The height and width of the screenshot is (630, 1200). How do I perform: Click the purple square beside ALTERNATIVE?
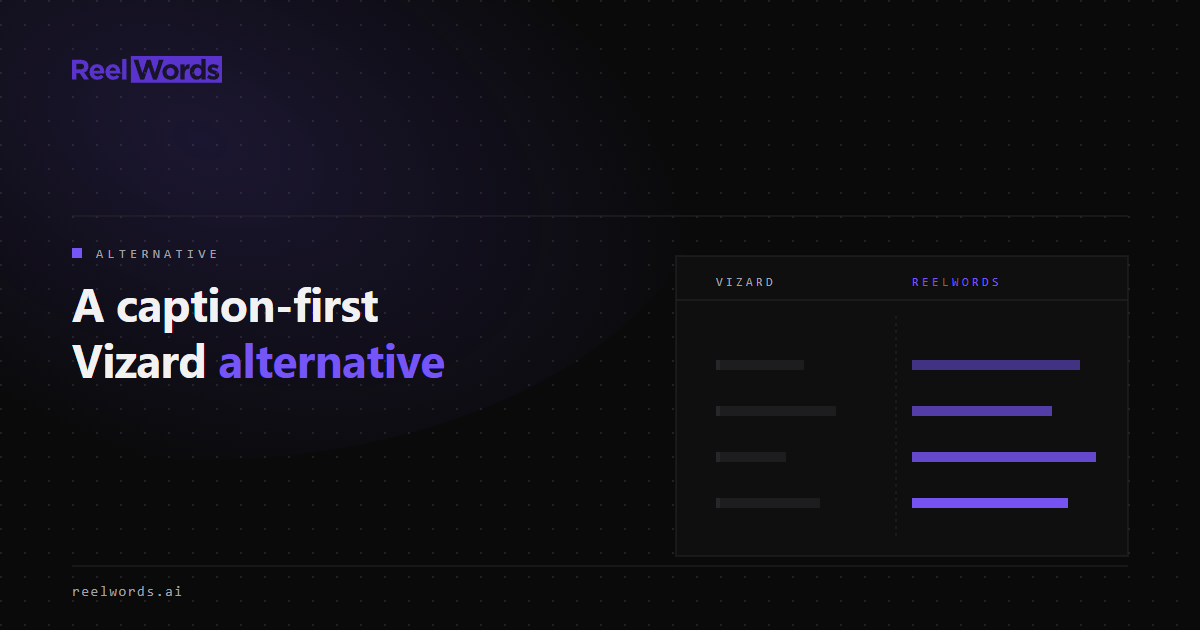tap(77, 253)
